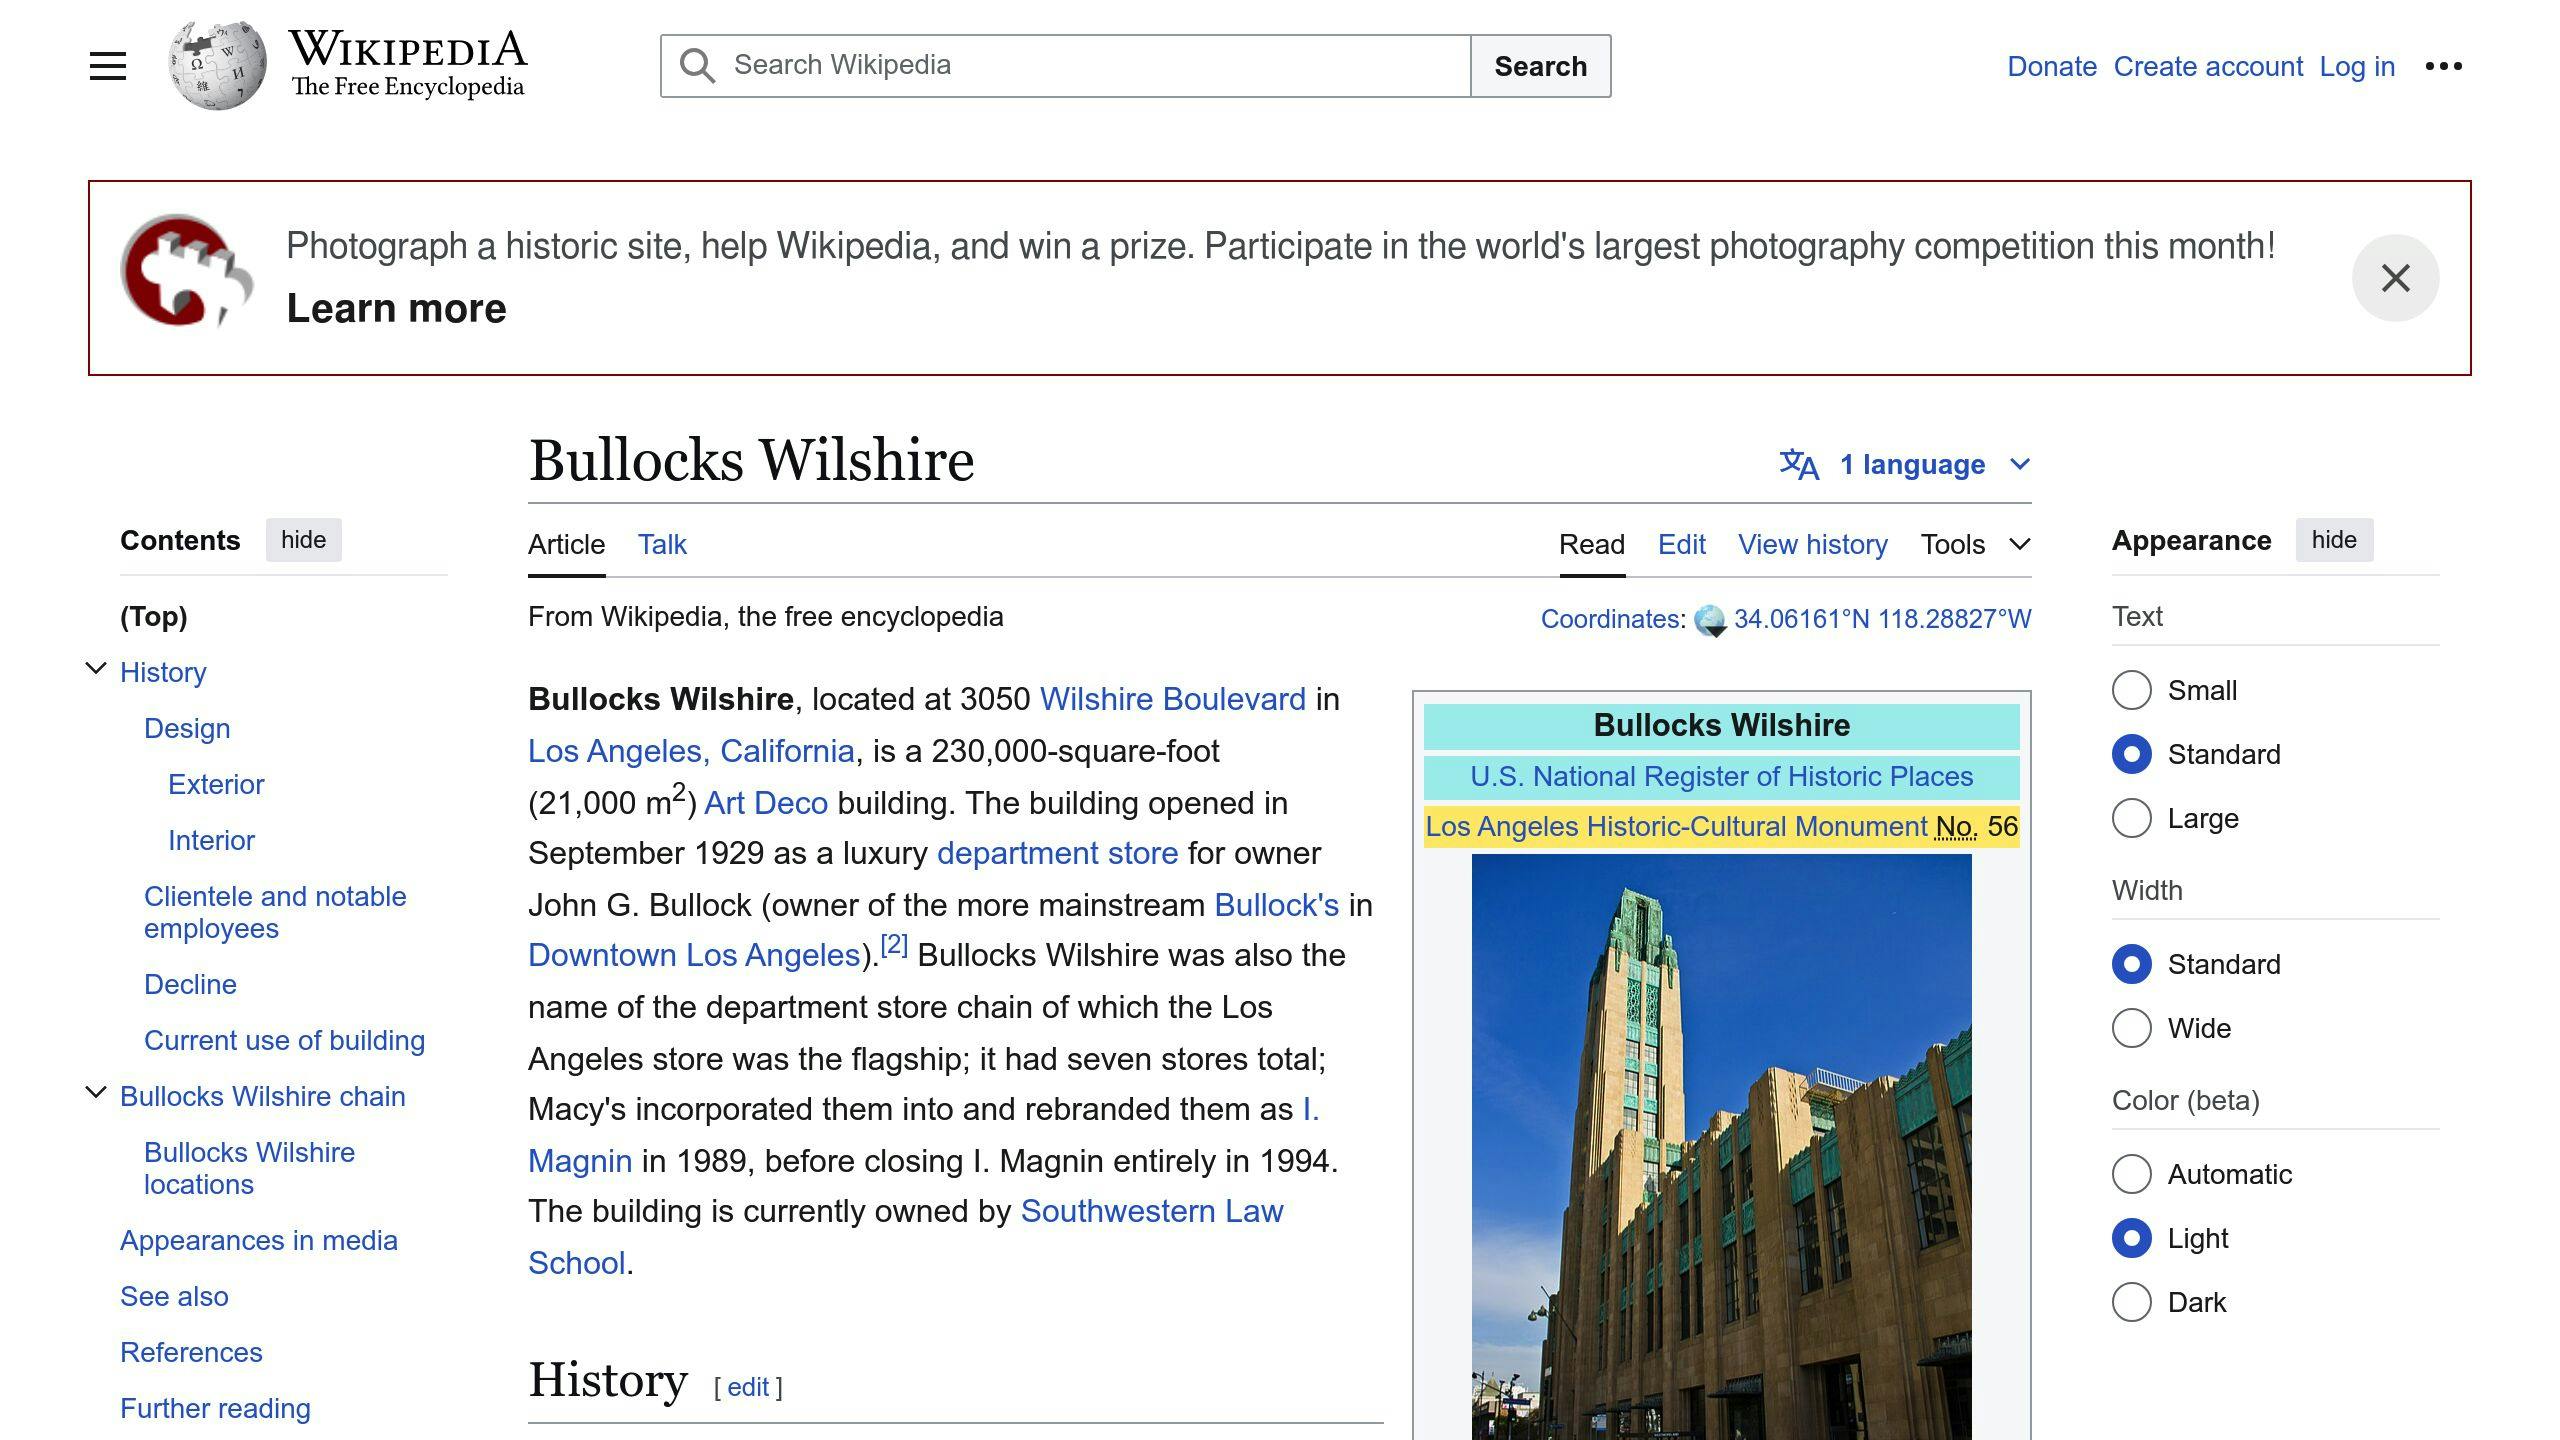2560x1440 pixels.
Task: Enable Wide width appearance
Action: click(2133, 1028)
